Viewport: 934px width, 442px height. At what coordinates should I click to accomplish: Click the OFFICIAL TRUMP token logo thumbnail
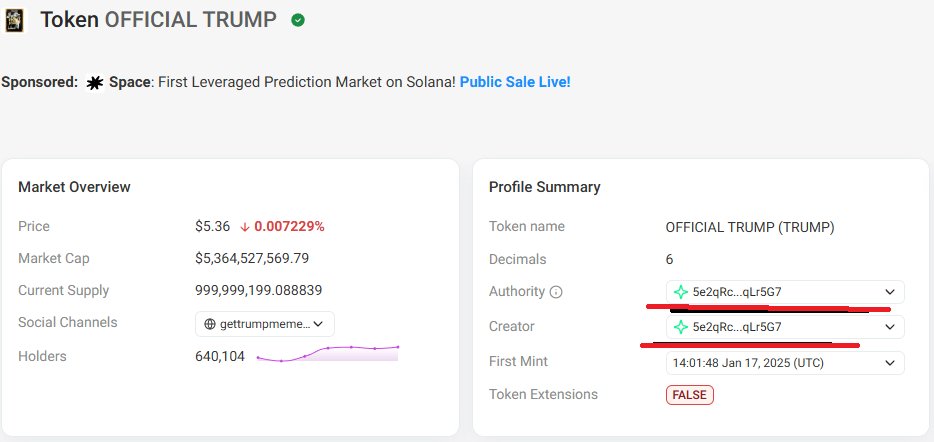[14, 20]
